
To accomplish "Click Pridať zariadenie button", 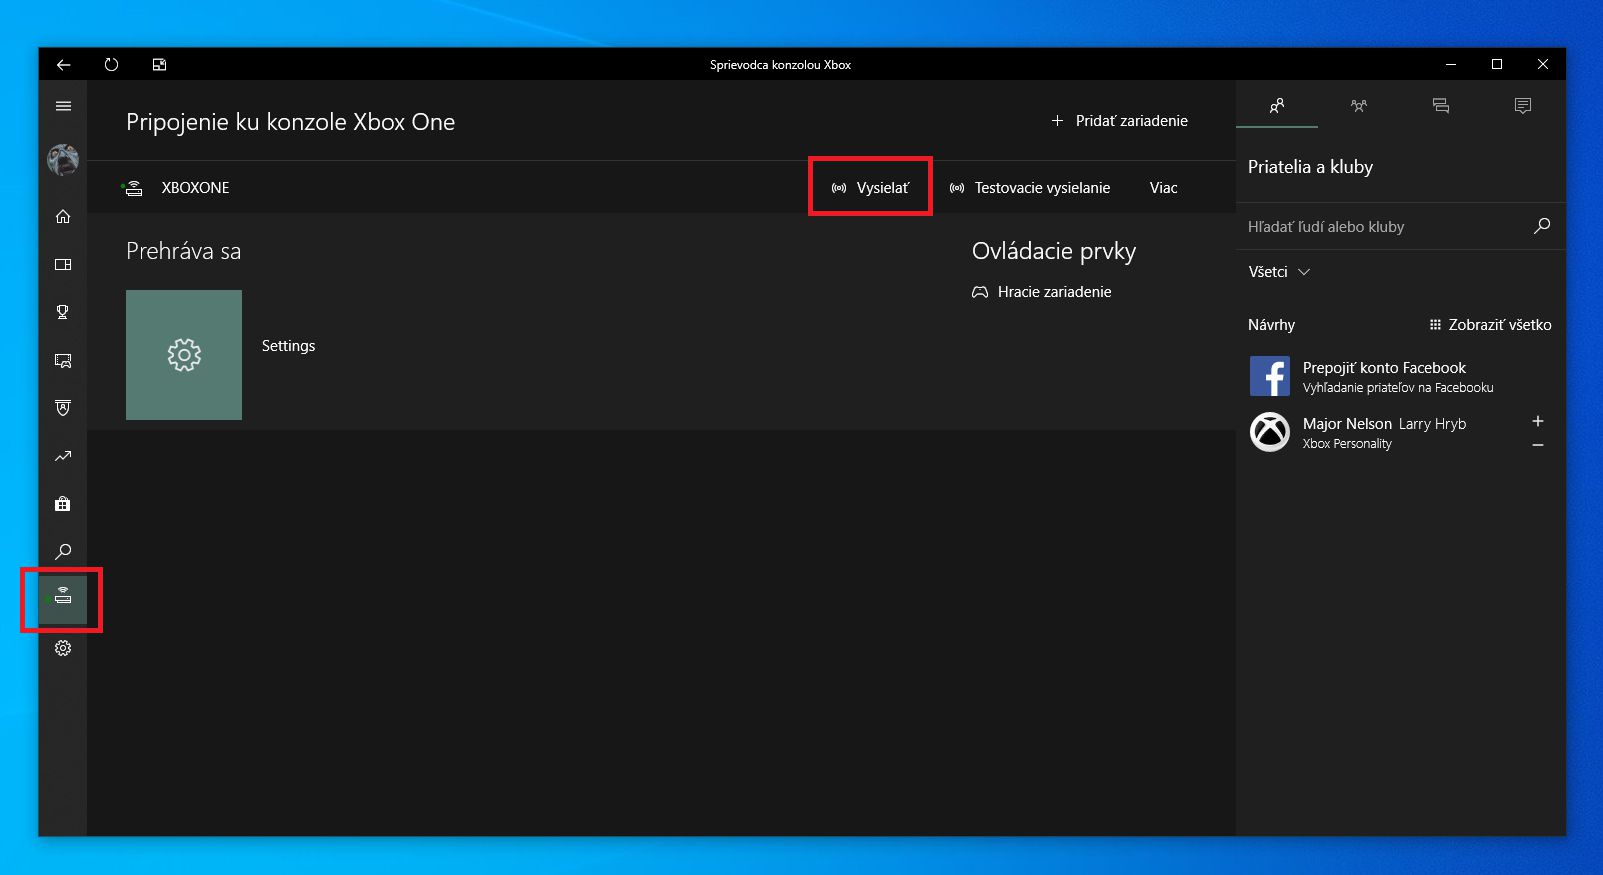I will click(1119, 121).
